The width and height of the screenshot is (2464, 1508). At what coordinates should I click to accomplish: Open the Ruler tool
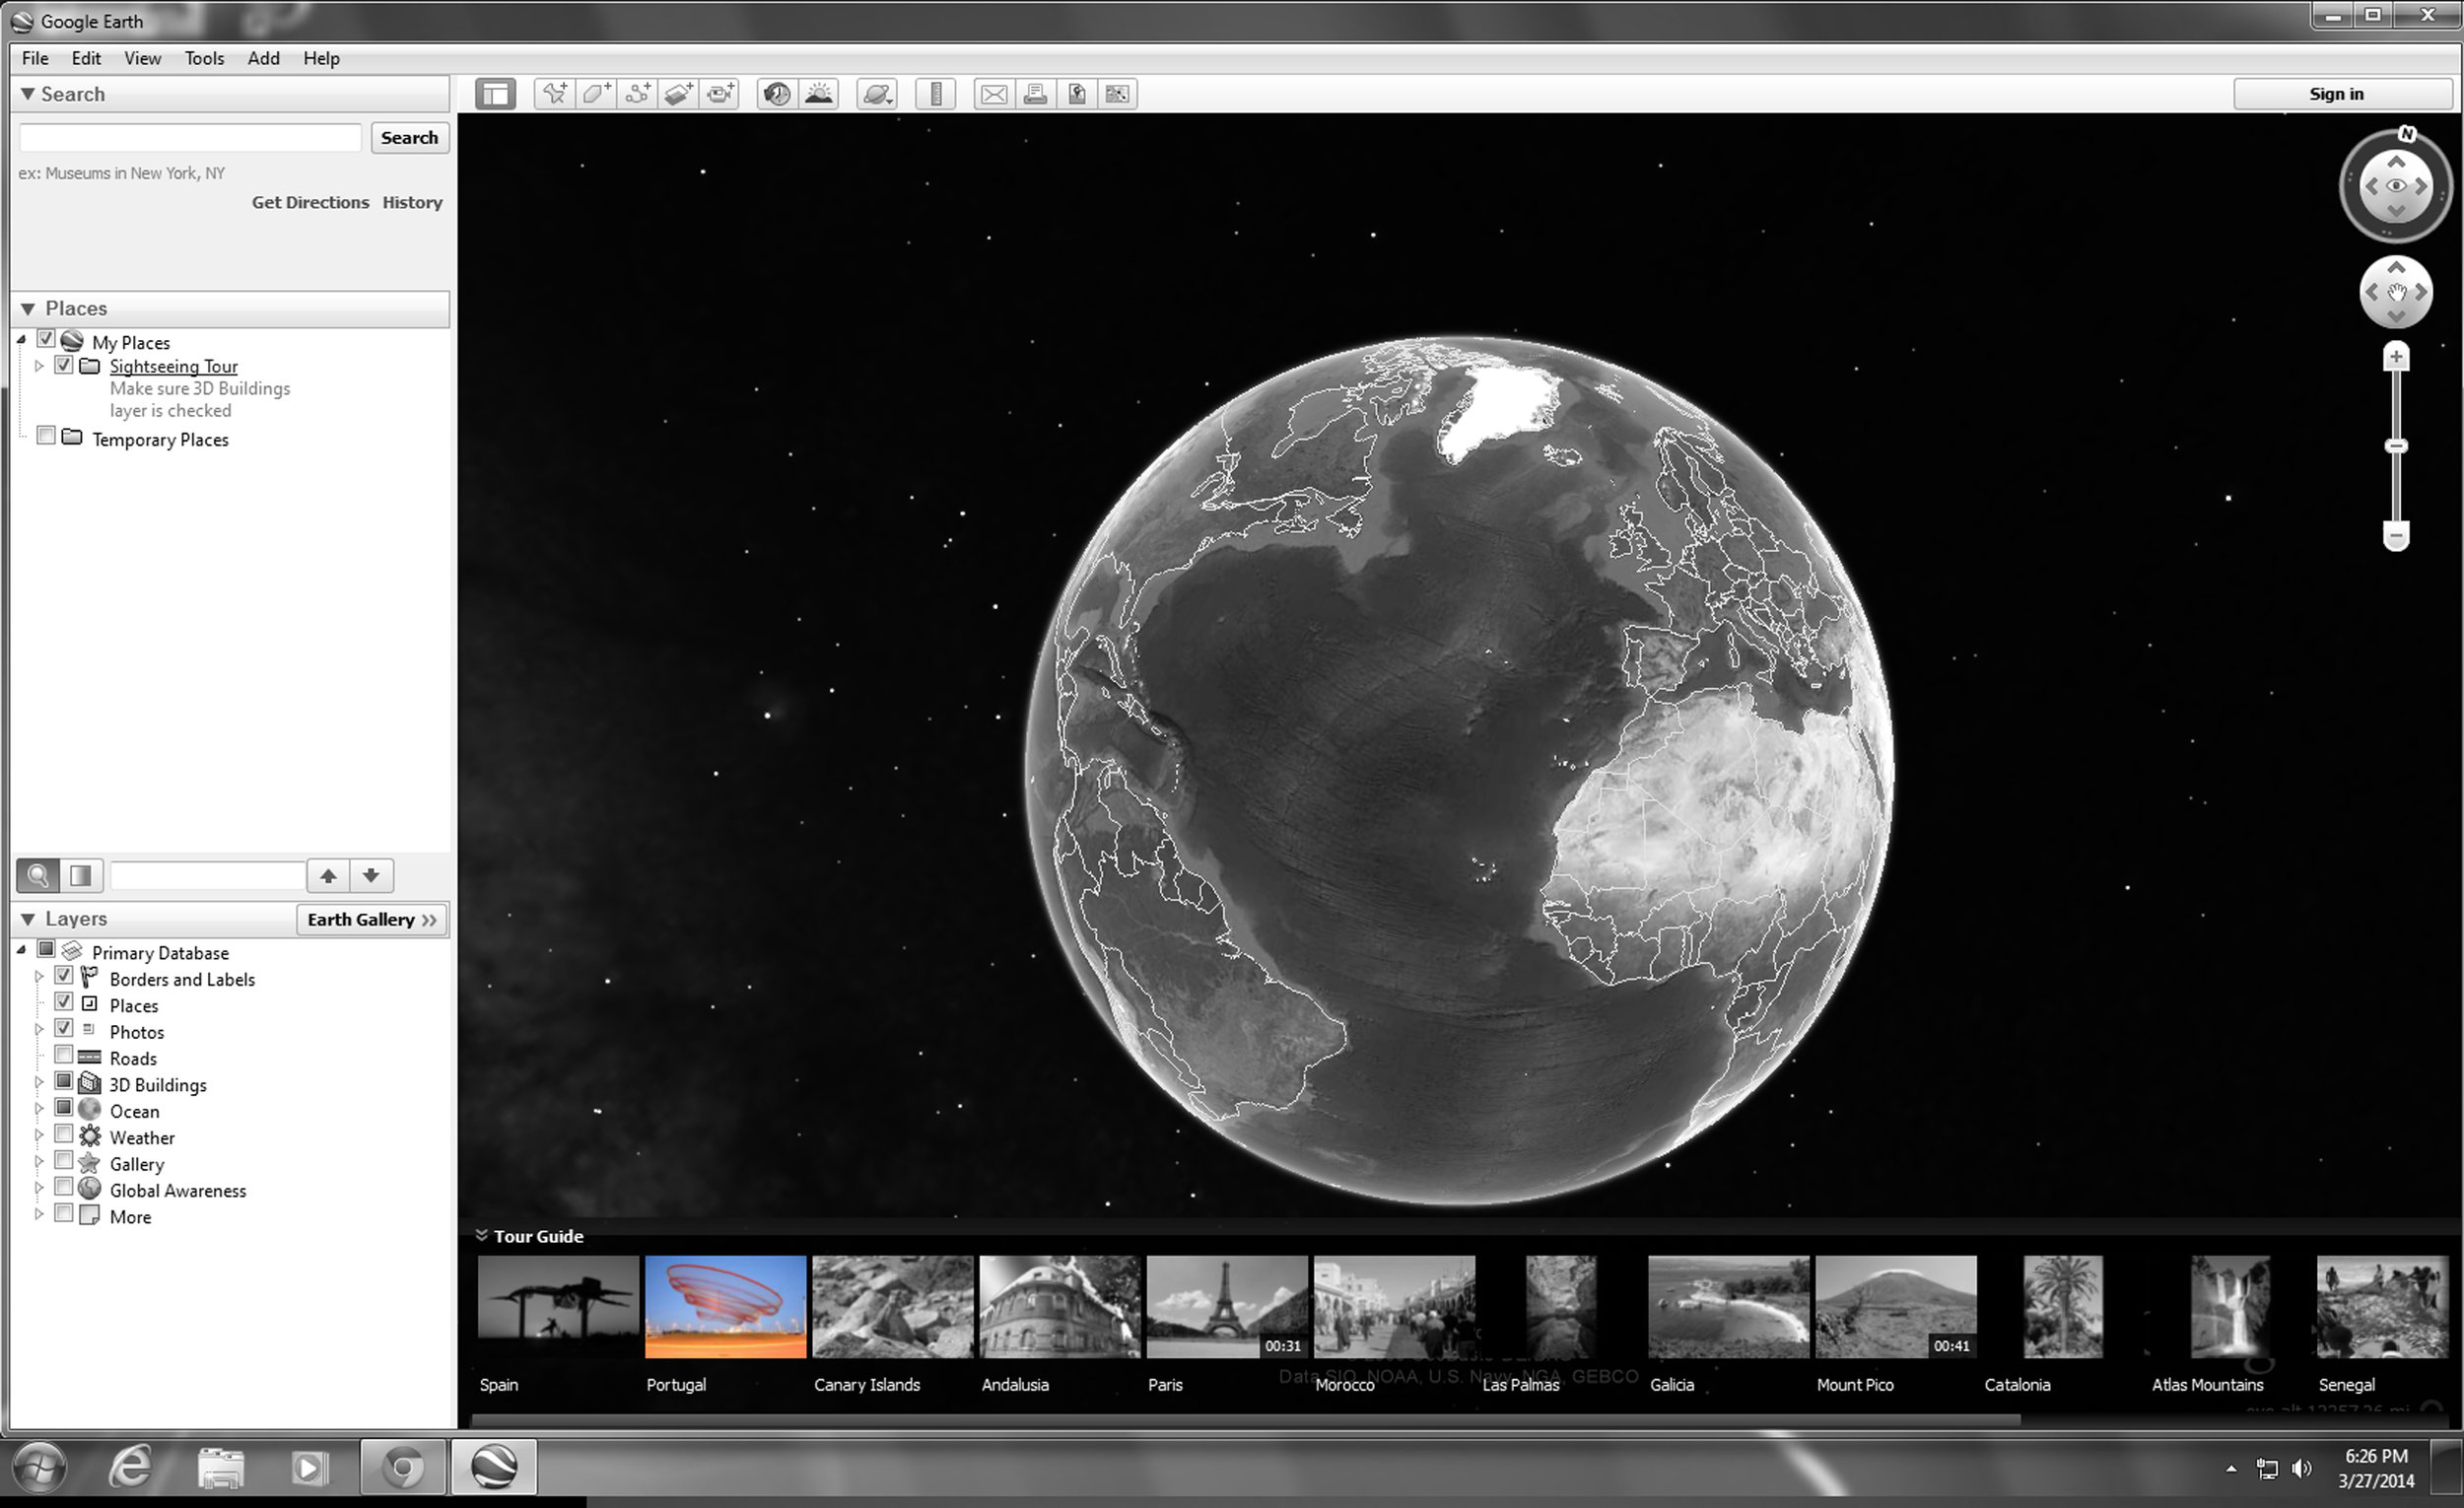[x=936, y=94]
